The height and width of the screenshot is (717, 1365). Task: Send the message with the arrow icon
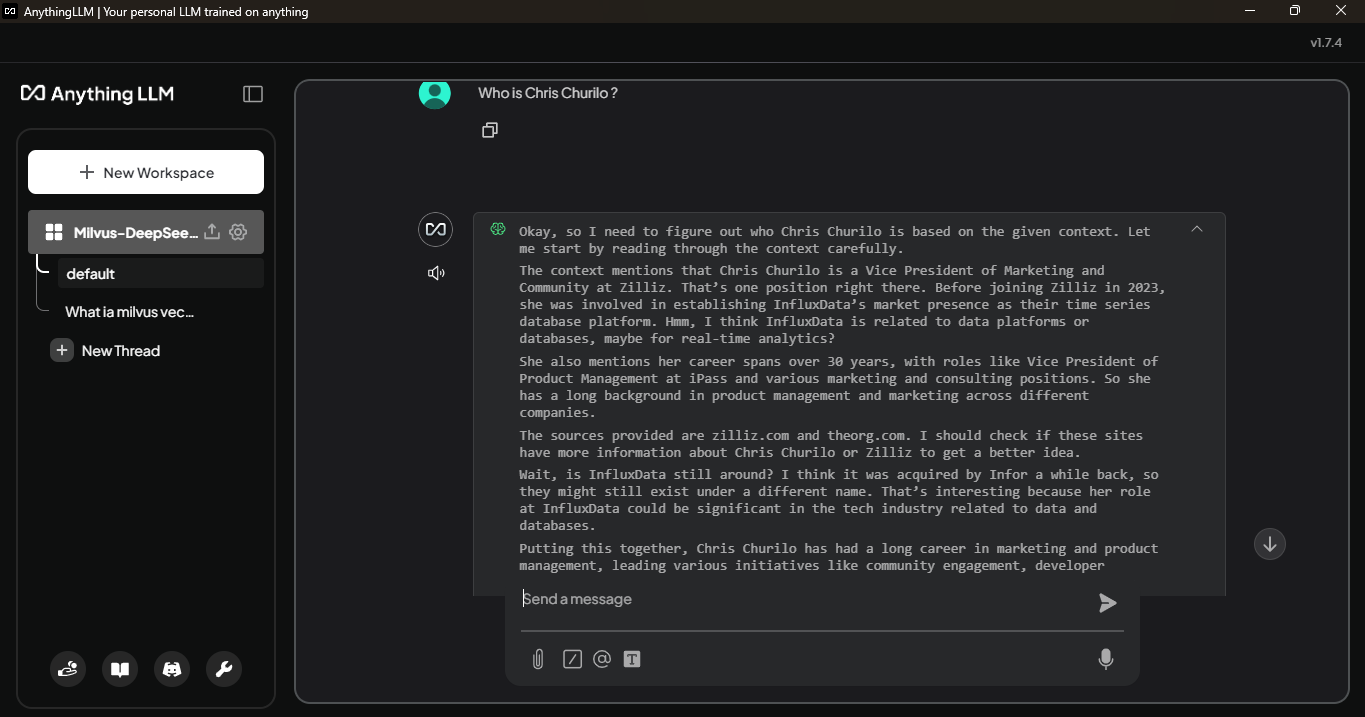pyautogui.click(x=1107, y=603)
